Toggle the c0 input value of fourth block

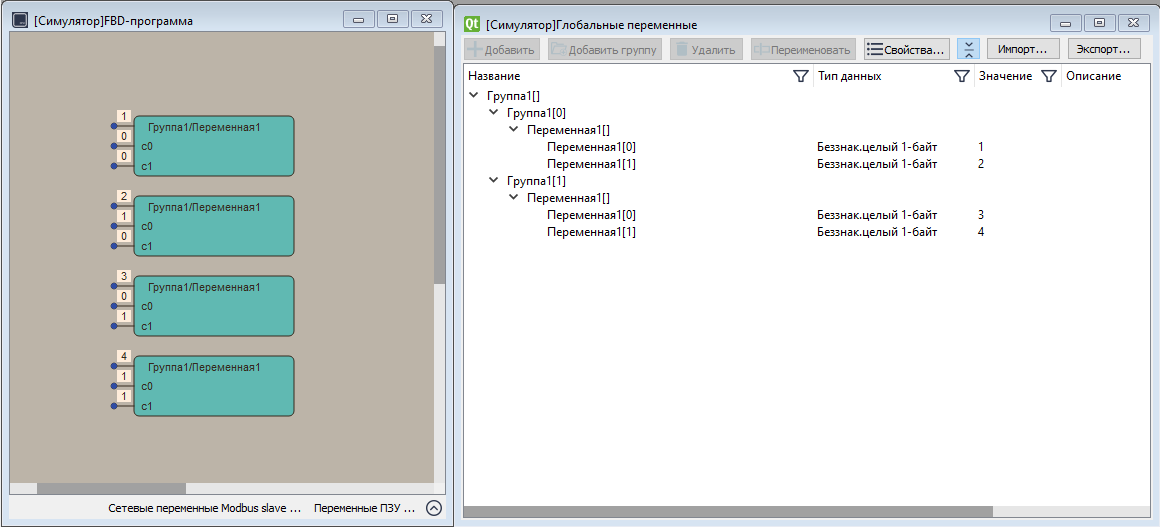(x=124, y=376)
